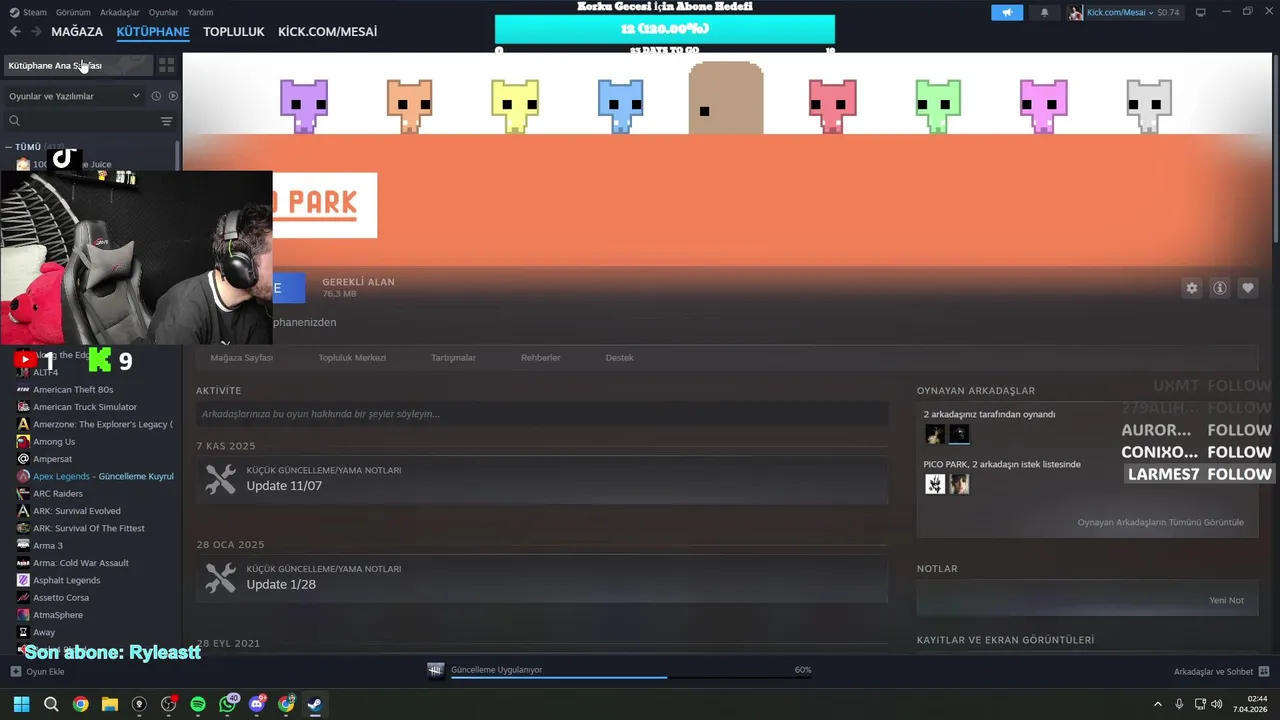Screen dimensions: 1280x720
Task: Toggle ready-to-play filter icon
Action: [x=173, y=96]
